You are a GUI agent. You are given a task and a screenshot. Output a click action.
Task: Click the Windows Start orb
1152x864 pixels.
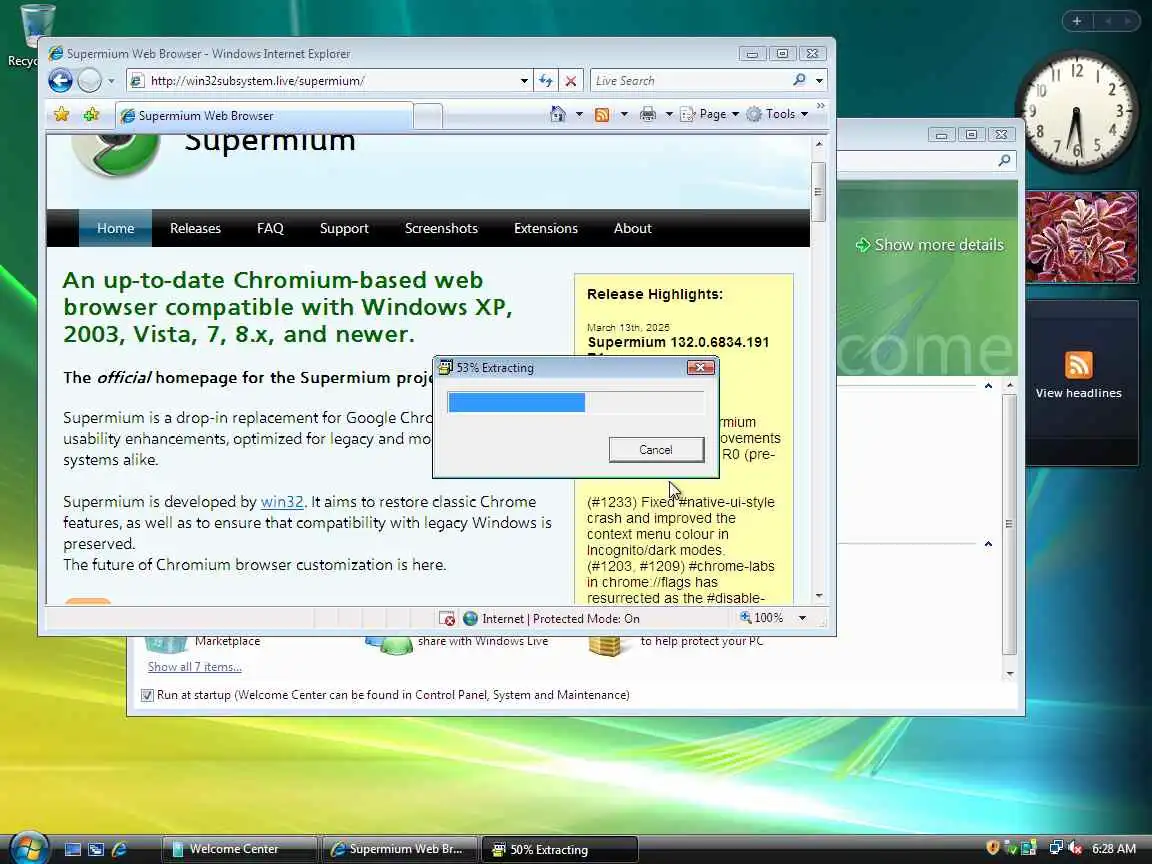28,849
